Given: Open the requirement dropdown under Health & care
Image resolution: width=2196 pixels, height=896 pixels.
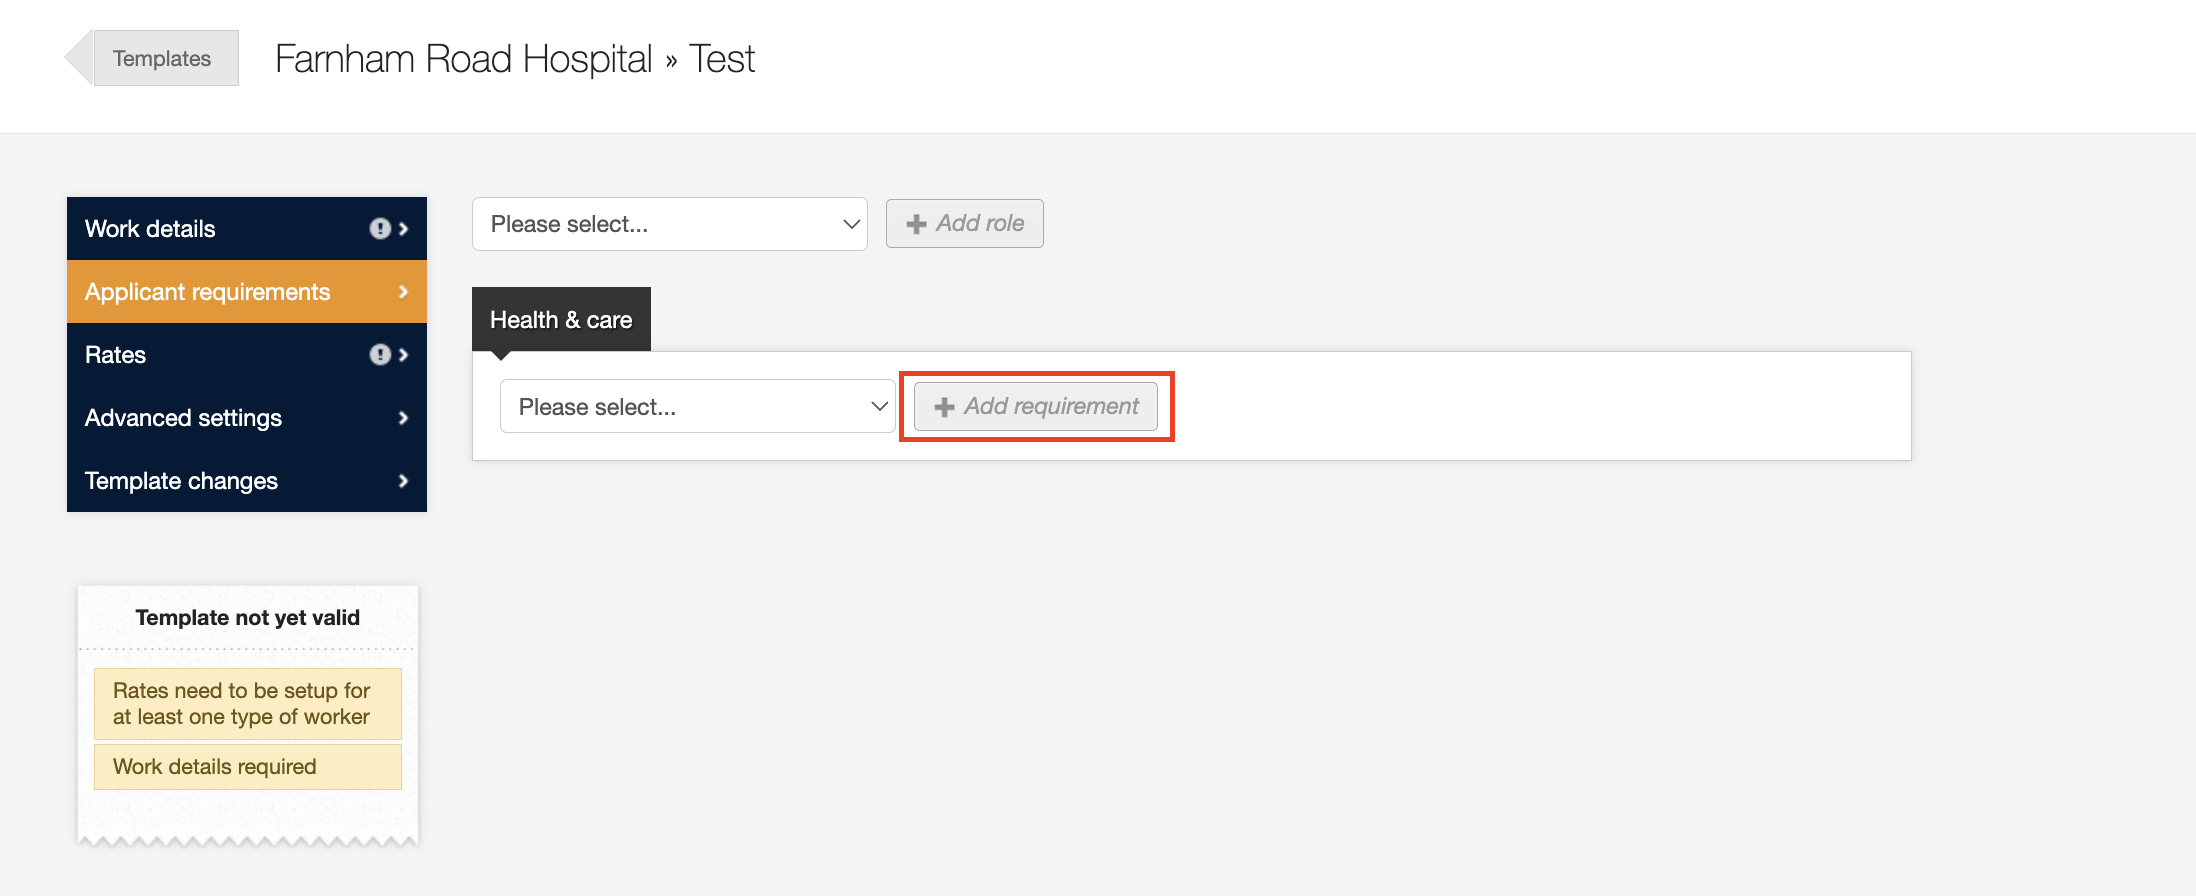Looking at the screenshot, I should [x=697, y=407].
